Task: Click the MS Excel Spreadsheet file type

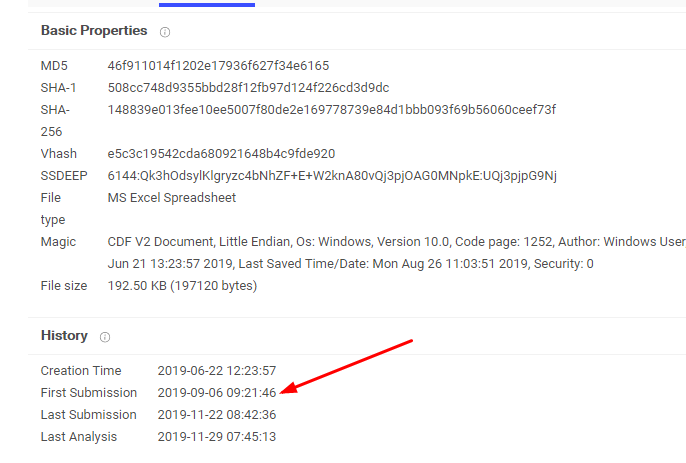Action: (x=171, y=198)
